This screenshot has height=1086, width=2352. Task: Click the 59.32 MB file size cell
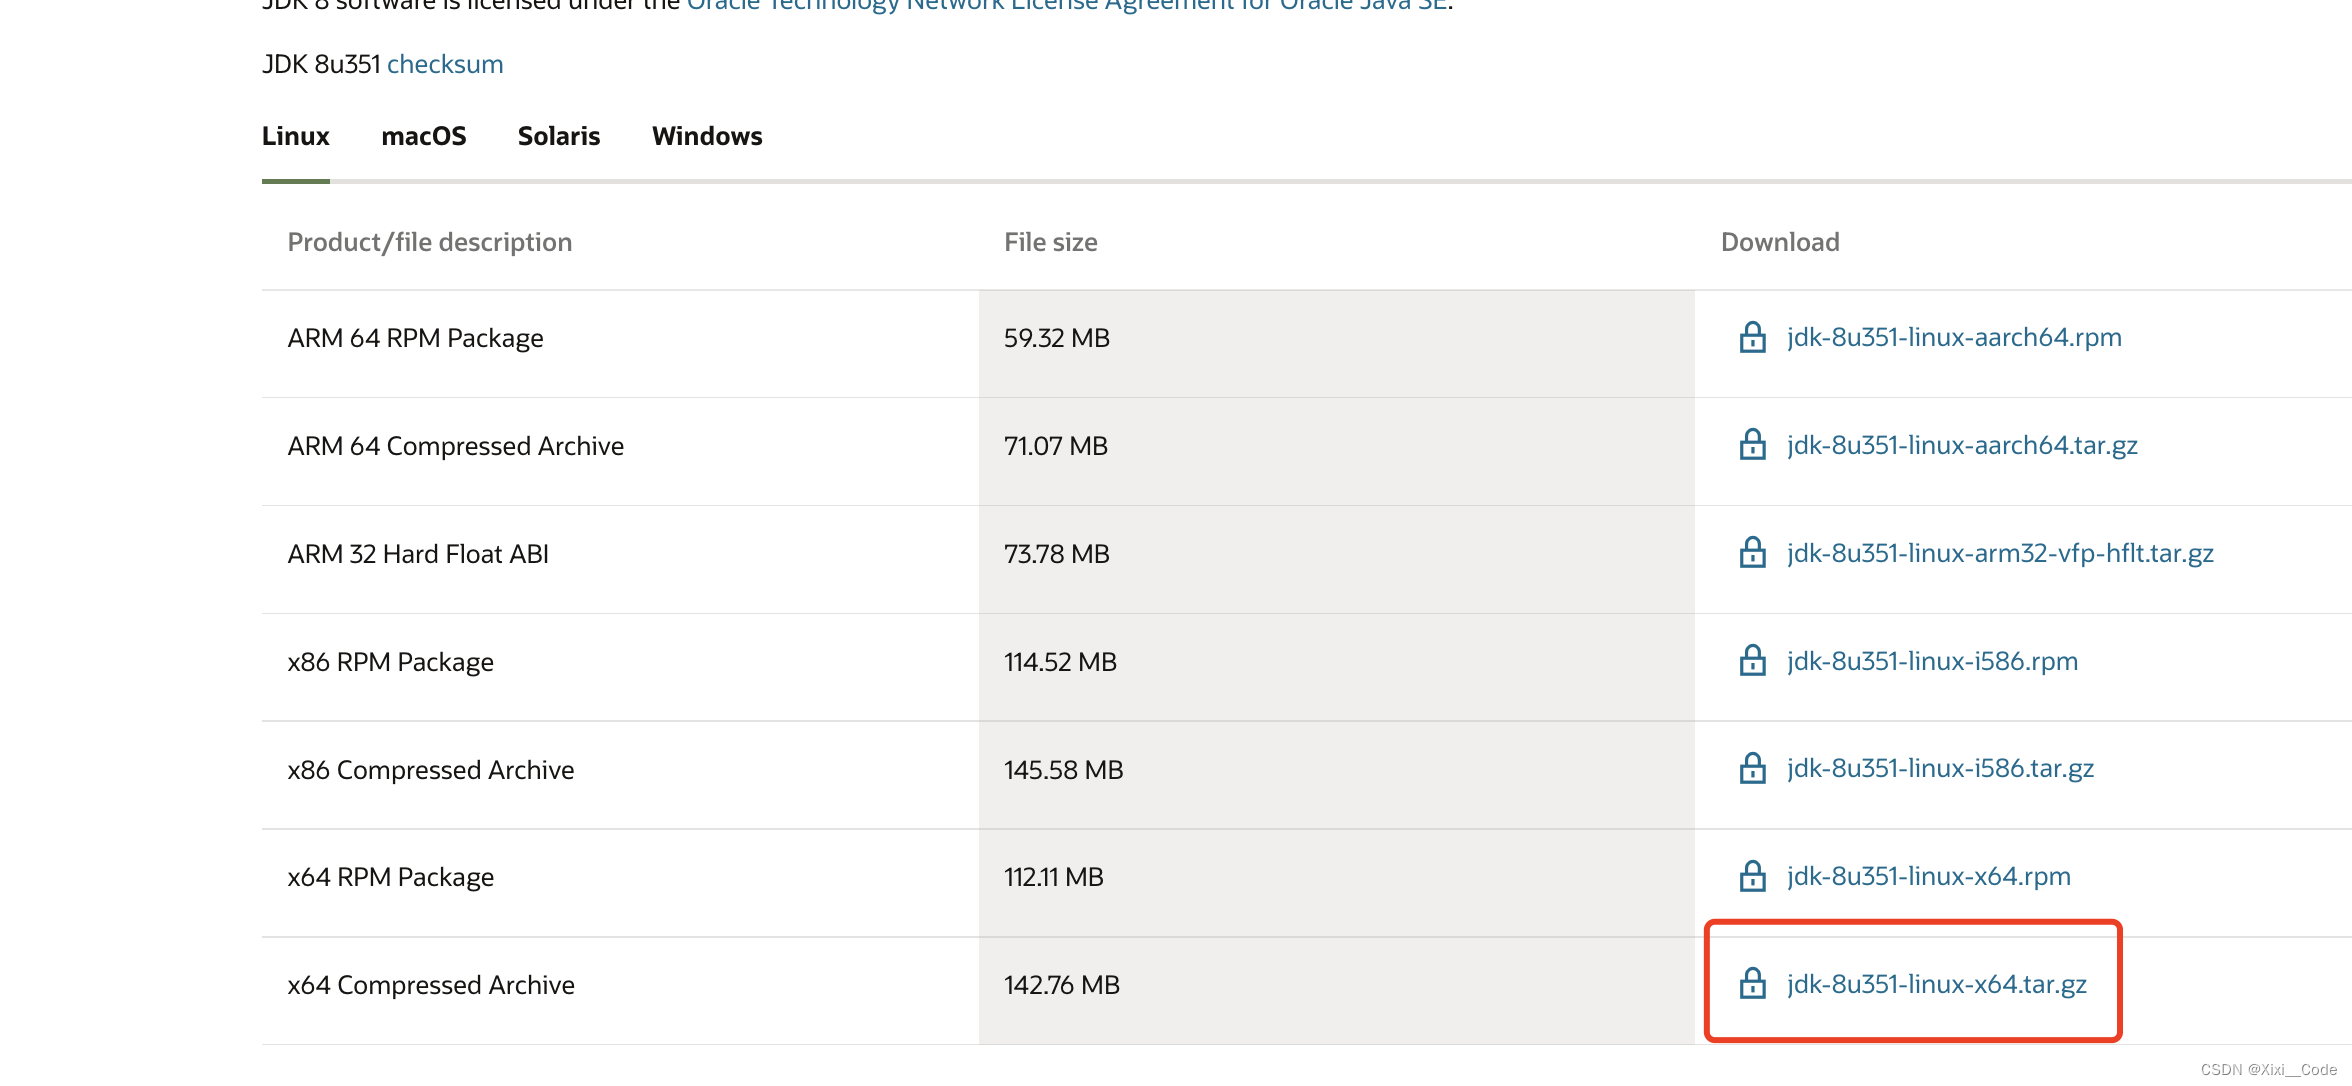point(1337,344)
